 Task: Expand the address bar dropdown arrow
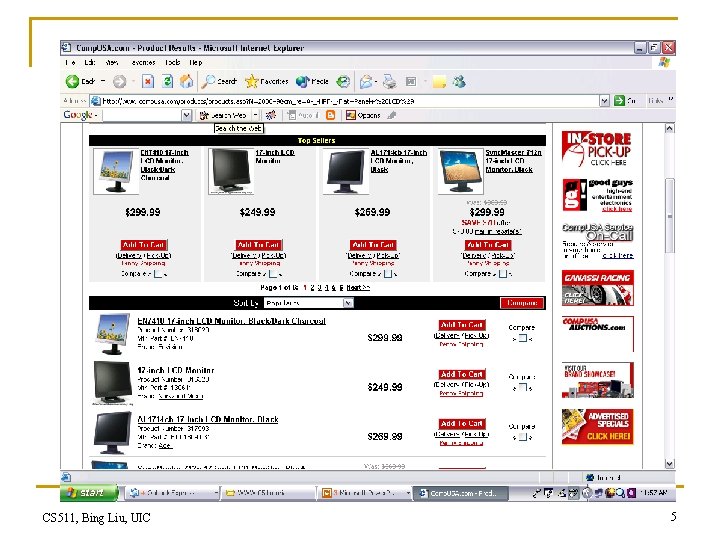point(604,101)
